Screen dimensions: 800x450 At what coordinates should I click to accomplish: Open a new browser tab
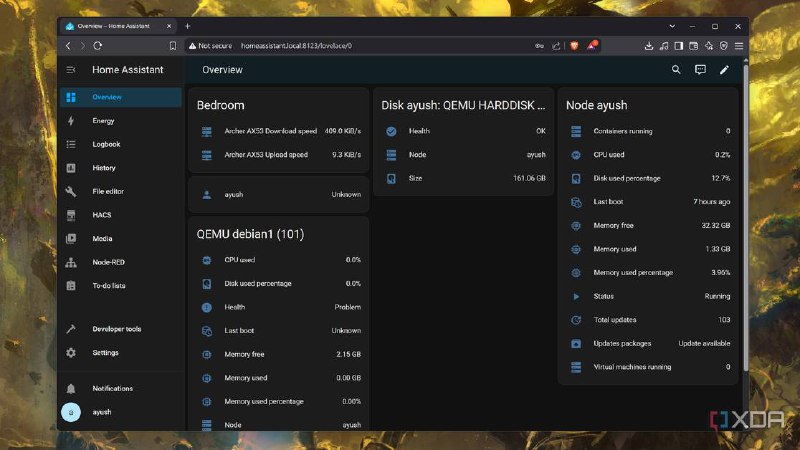(x=188, y=26)
